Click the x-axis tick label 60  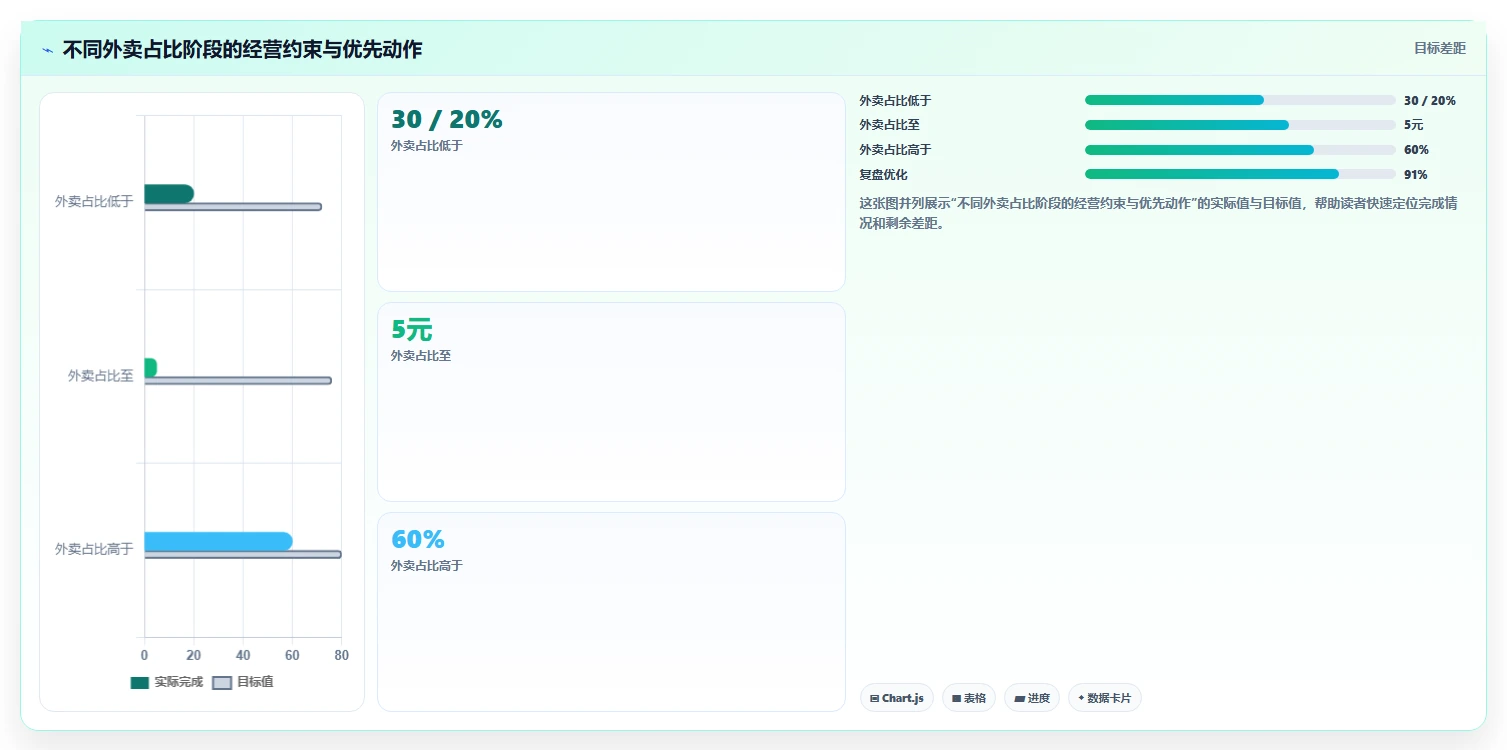tap(292, 655)
